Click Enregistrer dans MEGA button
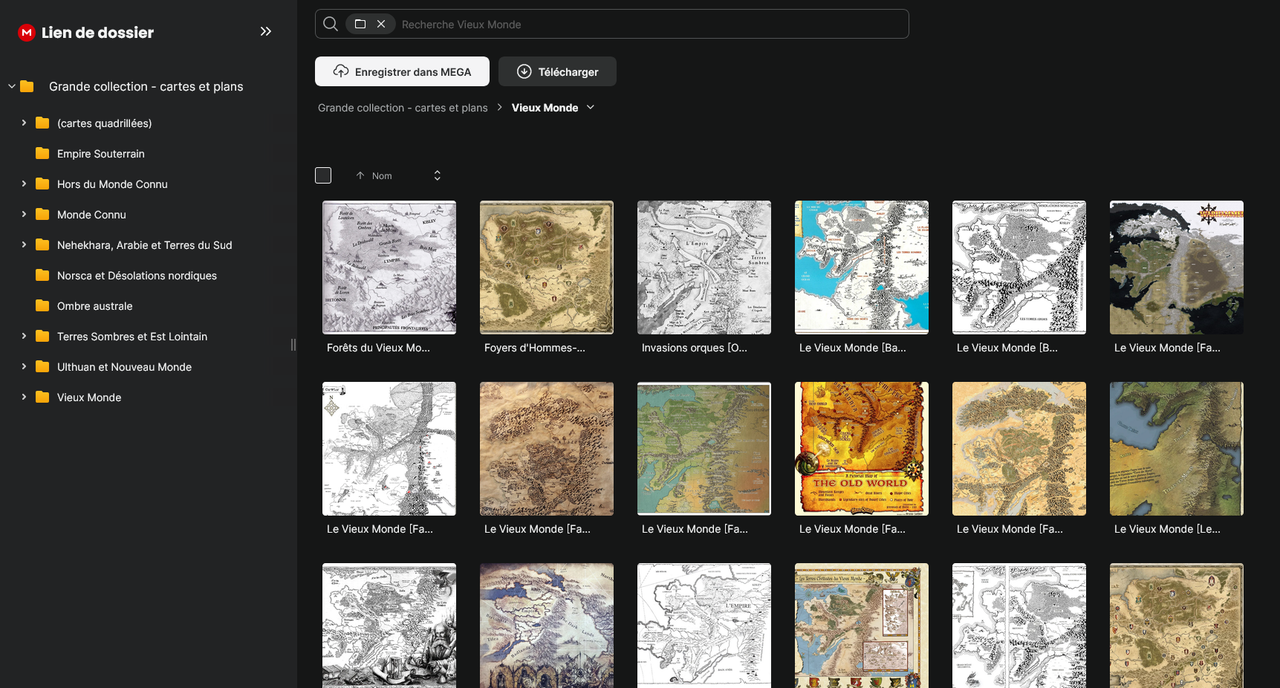This screenshot has width=1280, height=688. (402, 71)
